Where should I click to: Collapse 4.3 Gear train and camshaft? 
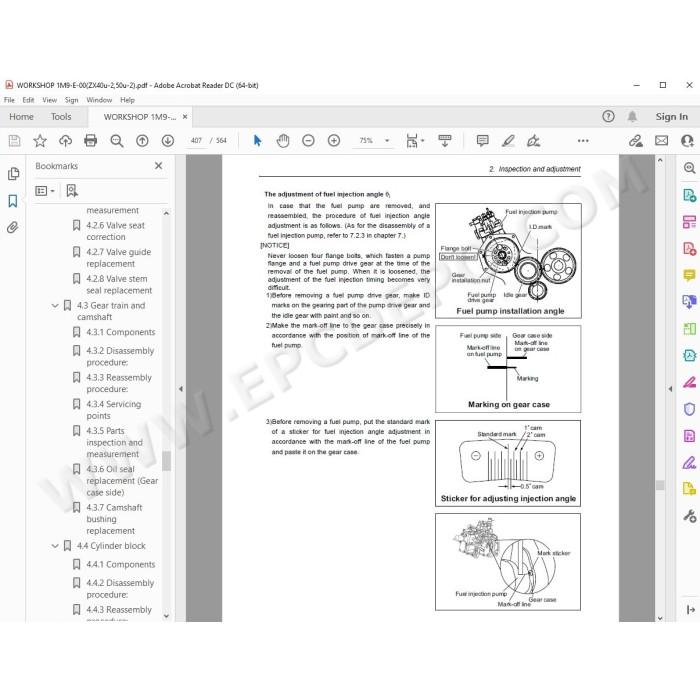point(55,306)
